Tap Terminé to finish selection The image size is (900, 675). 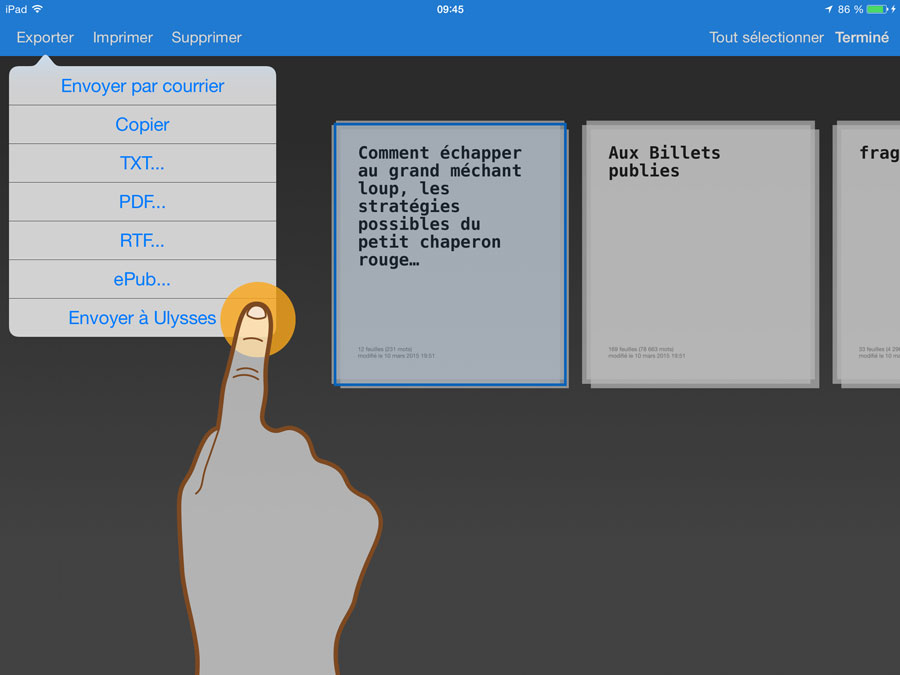[x=862, y=37]
